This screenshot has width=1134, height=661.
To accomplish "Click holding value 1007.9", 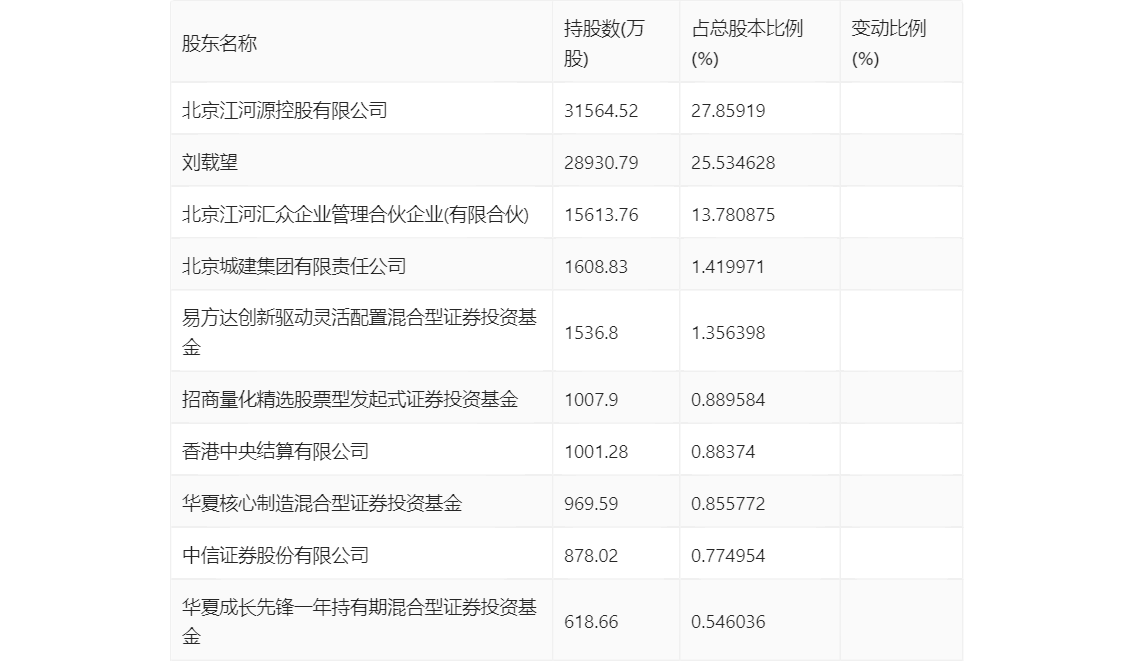I will pyautogui.click(x=591, y=400).
